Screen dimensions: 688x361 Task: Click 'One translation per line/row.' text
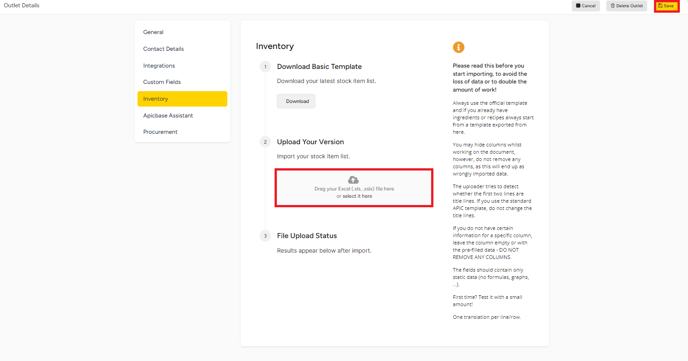487,317
